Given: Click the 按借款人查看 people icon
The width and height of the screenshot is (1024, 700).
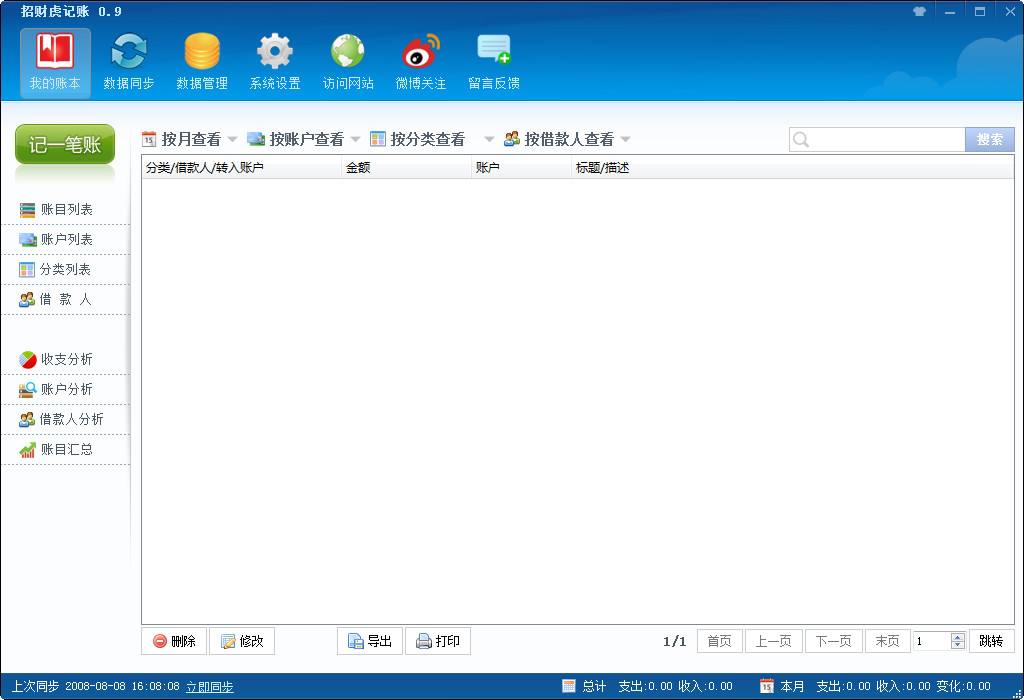Looking at the screenshot, I should (512, 139).
